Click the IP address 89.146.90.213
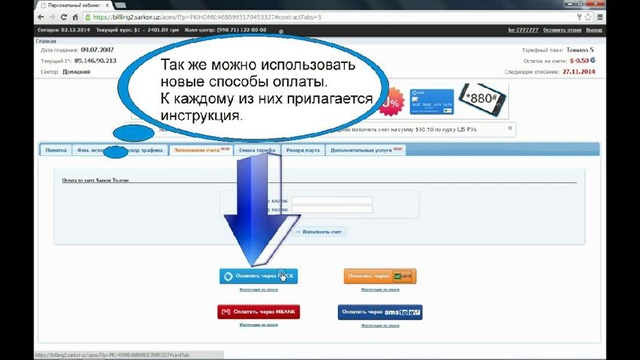Image resolution: width=640 pixels, height=360 pixels. click(x=96, y=60)
